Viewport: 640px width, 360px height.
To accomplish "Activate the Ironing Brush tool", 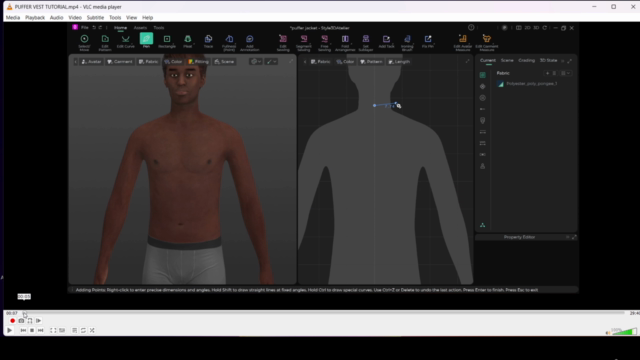I will tap(407, 42).
